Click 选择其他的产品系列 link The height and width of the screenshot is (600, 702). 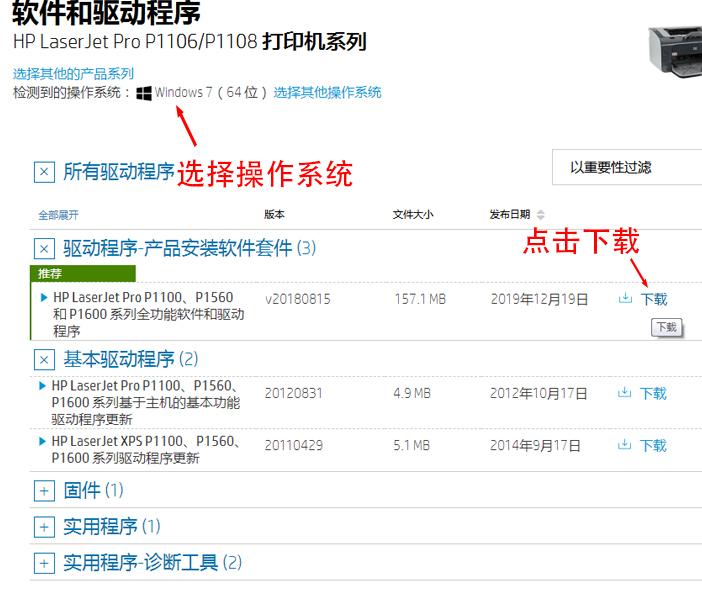click(x=73, y=73)
